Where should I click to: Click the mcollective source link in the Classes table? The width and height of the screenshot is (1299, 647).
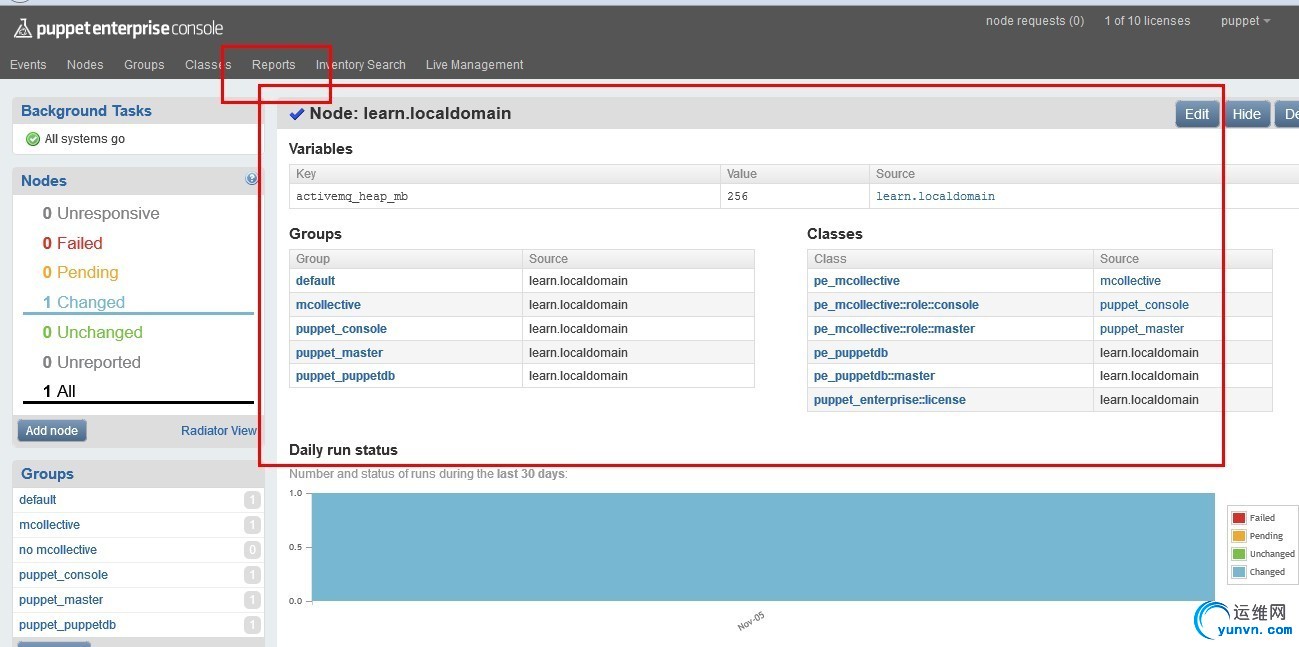point(1130,281)
